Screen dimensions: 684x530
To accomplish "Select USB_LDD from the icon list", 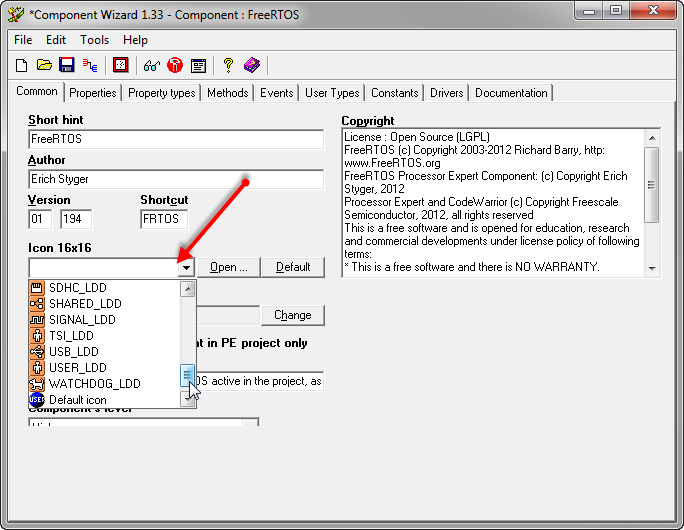I will (x=74, y=351).
